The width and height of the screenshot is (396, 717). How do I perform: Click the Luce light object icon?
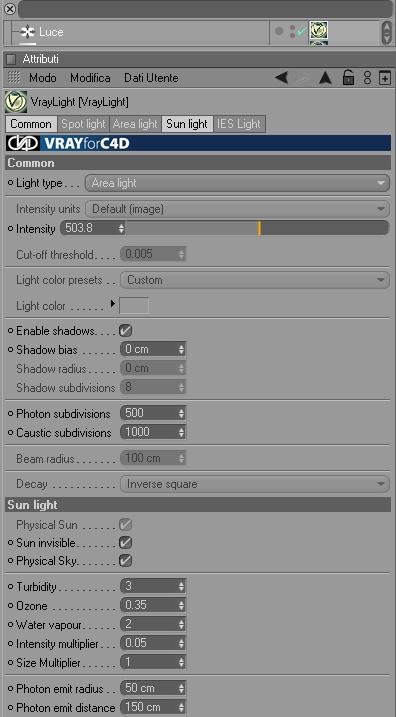coord(28,32)
